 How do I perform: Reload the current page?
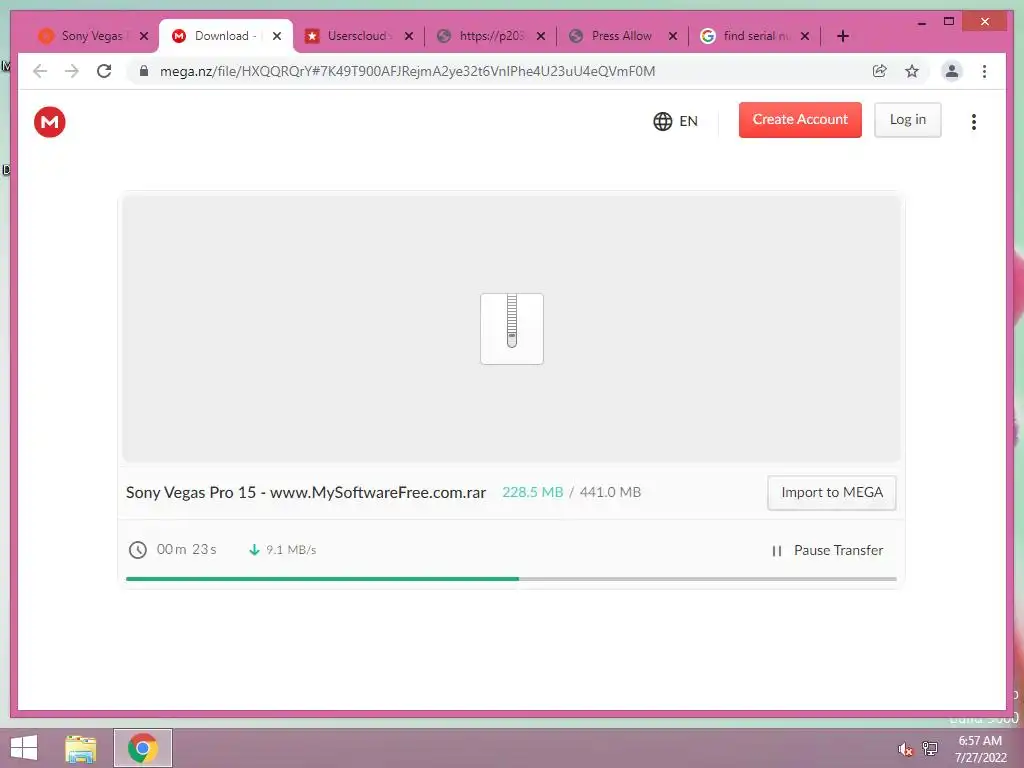click(104, 71)
